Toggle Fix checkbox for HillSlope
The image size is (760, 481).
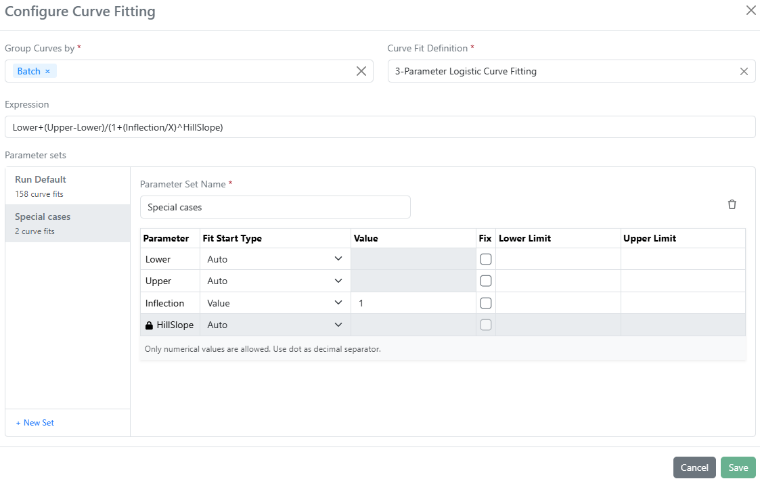pyautogui.click(x=486, y=325)
